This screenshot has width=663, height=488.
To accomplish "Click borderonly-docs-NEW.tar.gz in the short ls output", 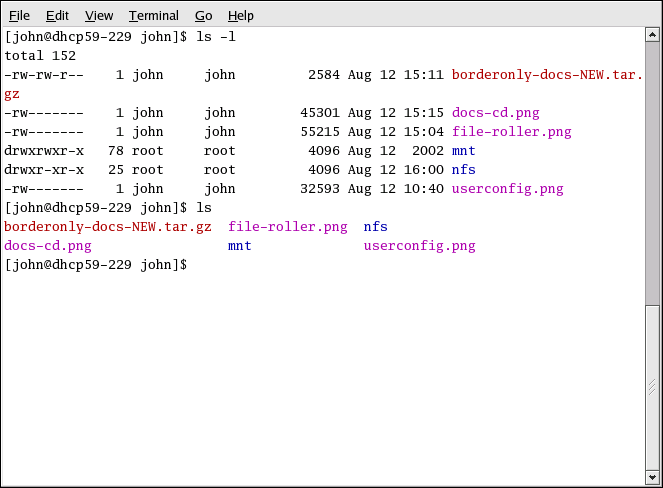I will tap(108, 227).
